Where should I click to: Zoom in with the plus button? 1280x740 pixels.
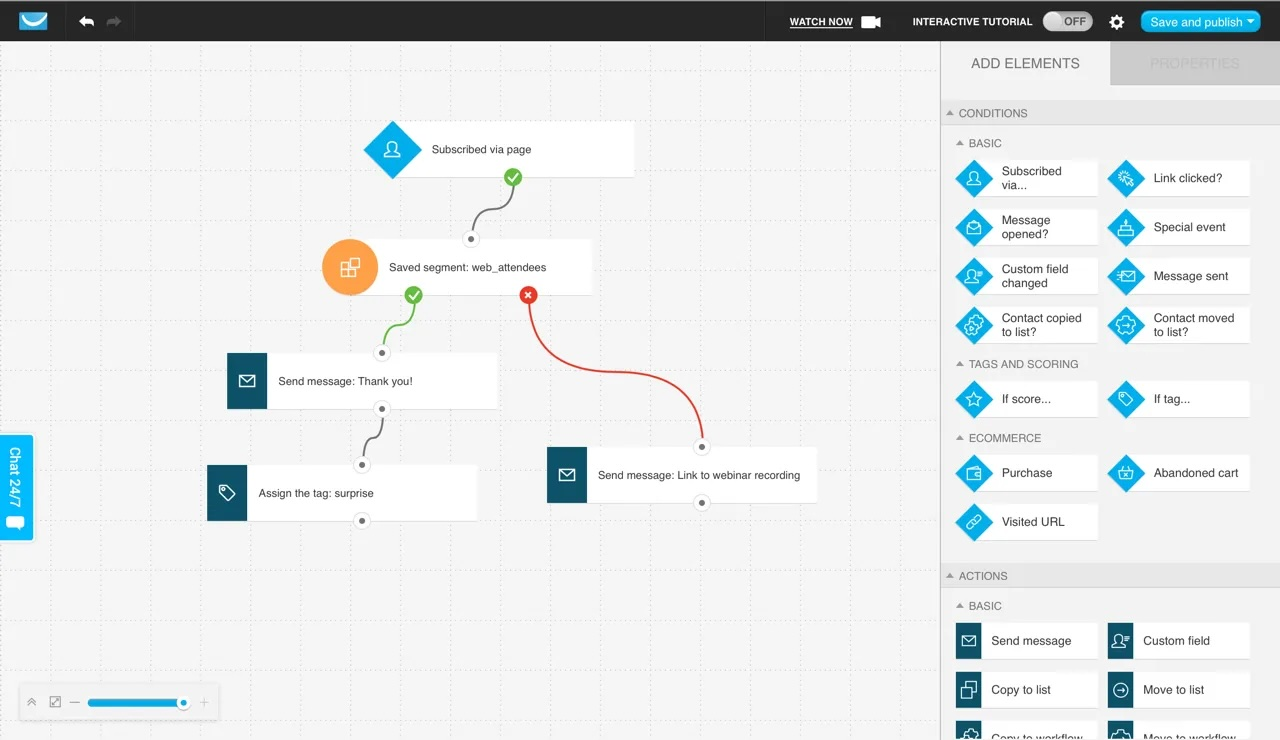(x=204, y=703)
